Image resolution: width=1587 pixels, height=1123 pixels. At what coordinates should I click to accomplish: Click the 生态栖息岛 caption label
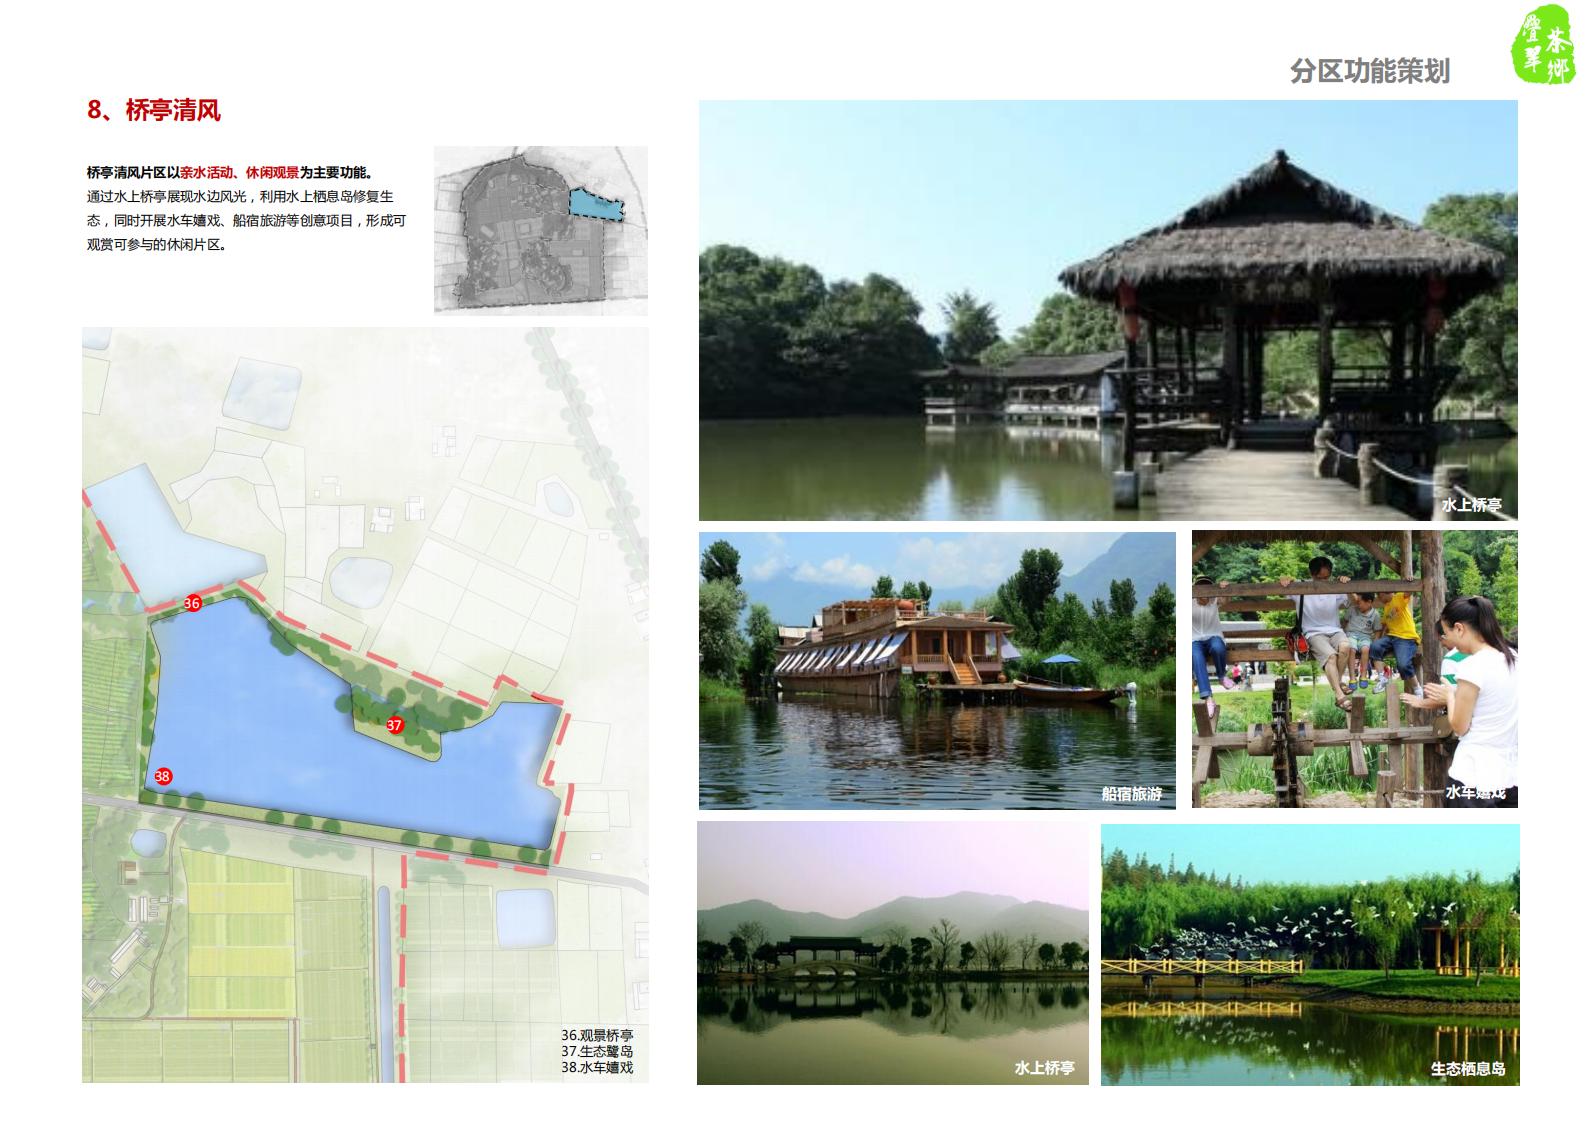click(1468, 1069)
